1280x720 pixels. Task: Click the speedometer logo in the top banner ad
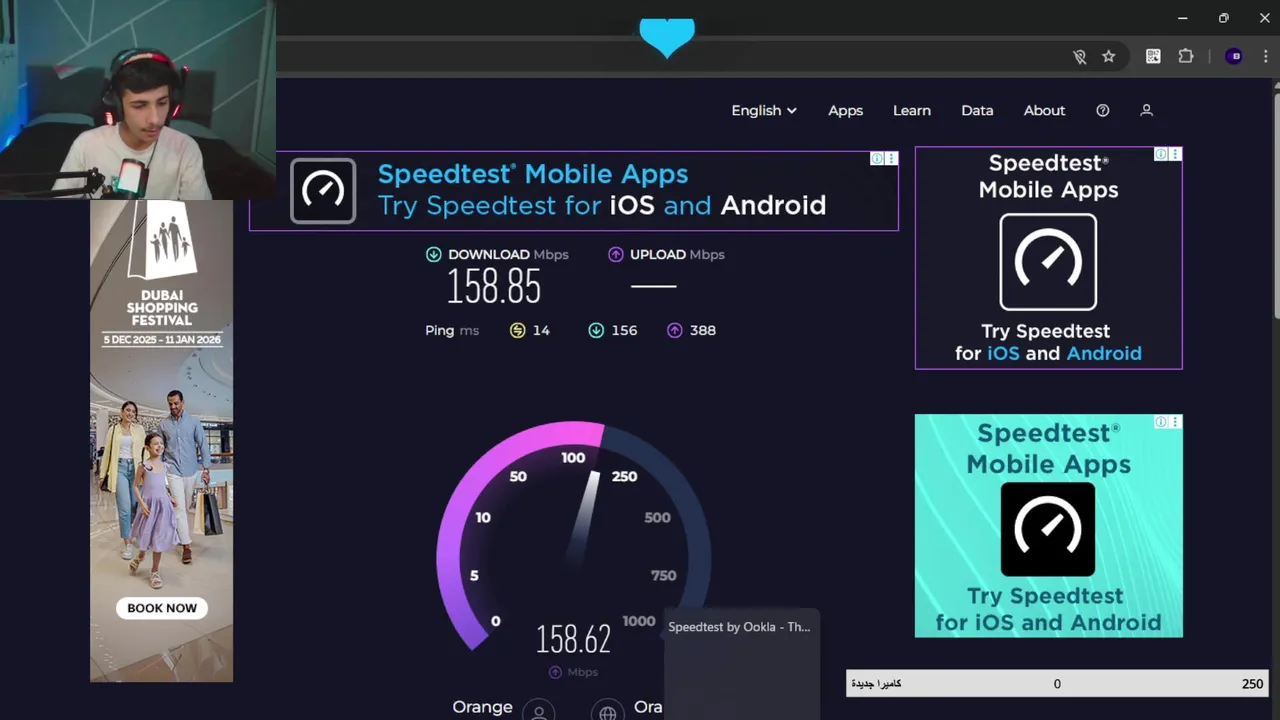[323, 190]
